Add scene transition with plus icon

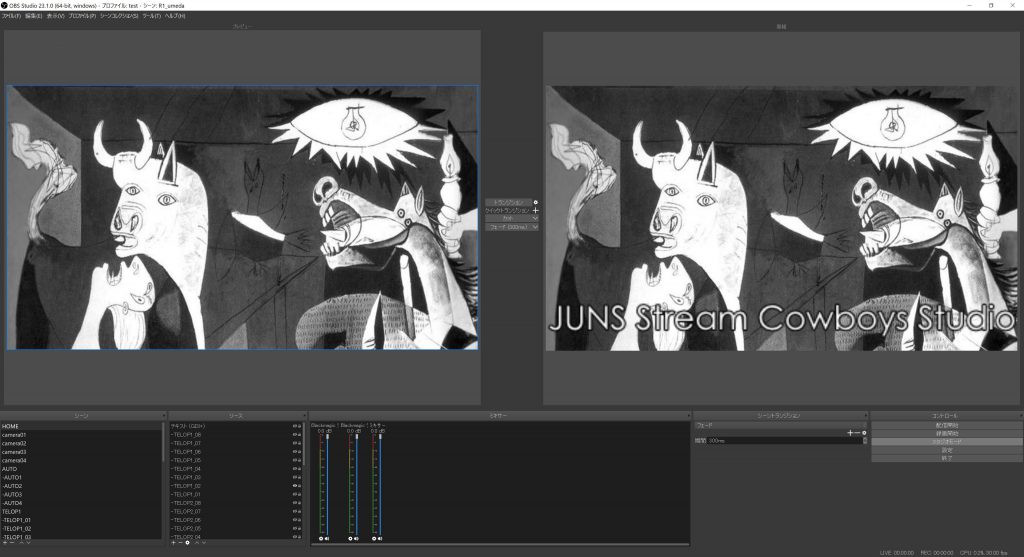coord(850,433)
